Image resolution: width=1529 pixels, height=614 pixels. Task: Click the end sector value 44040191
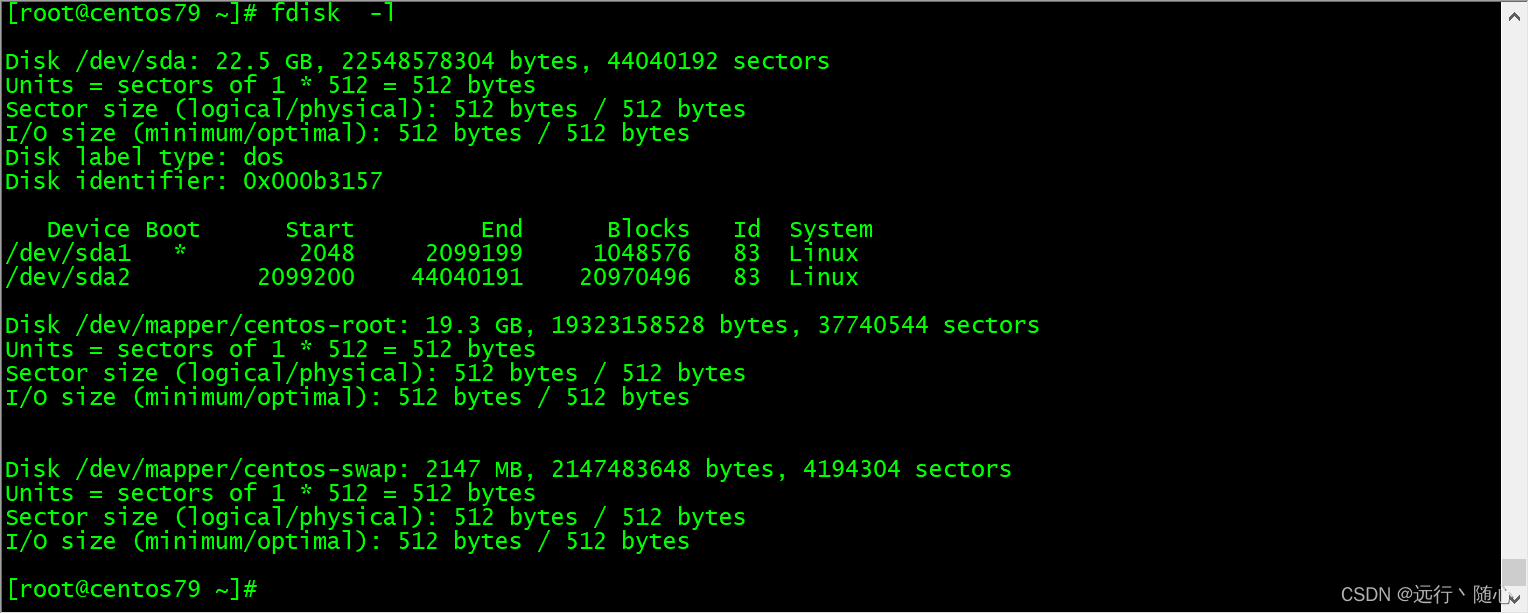click(x=467, y=278)
